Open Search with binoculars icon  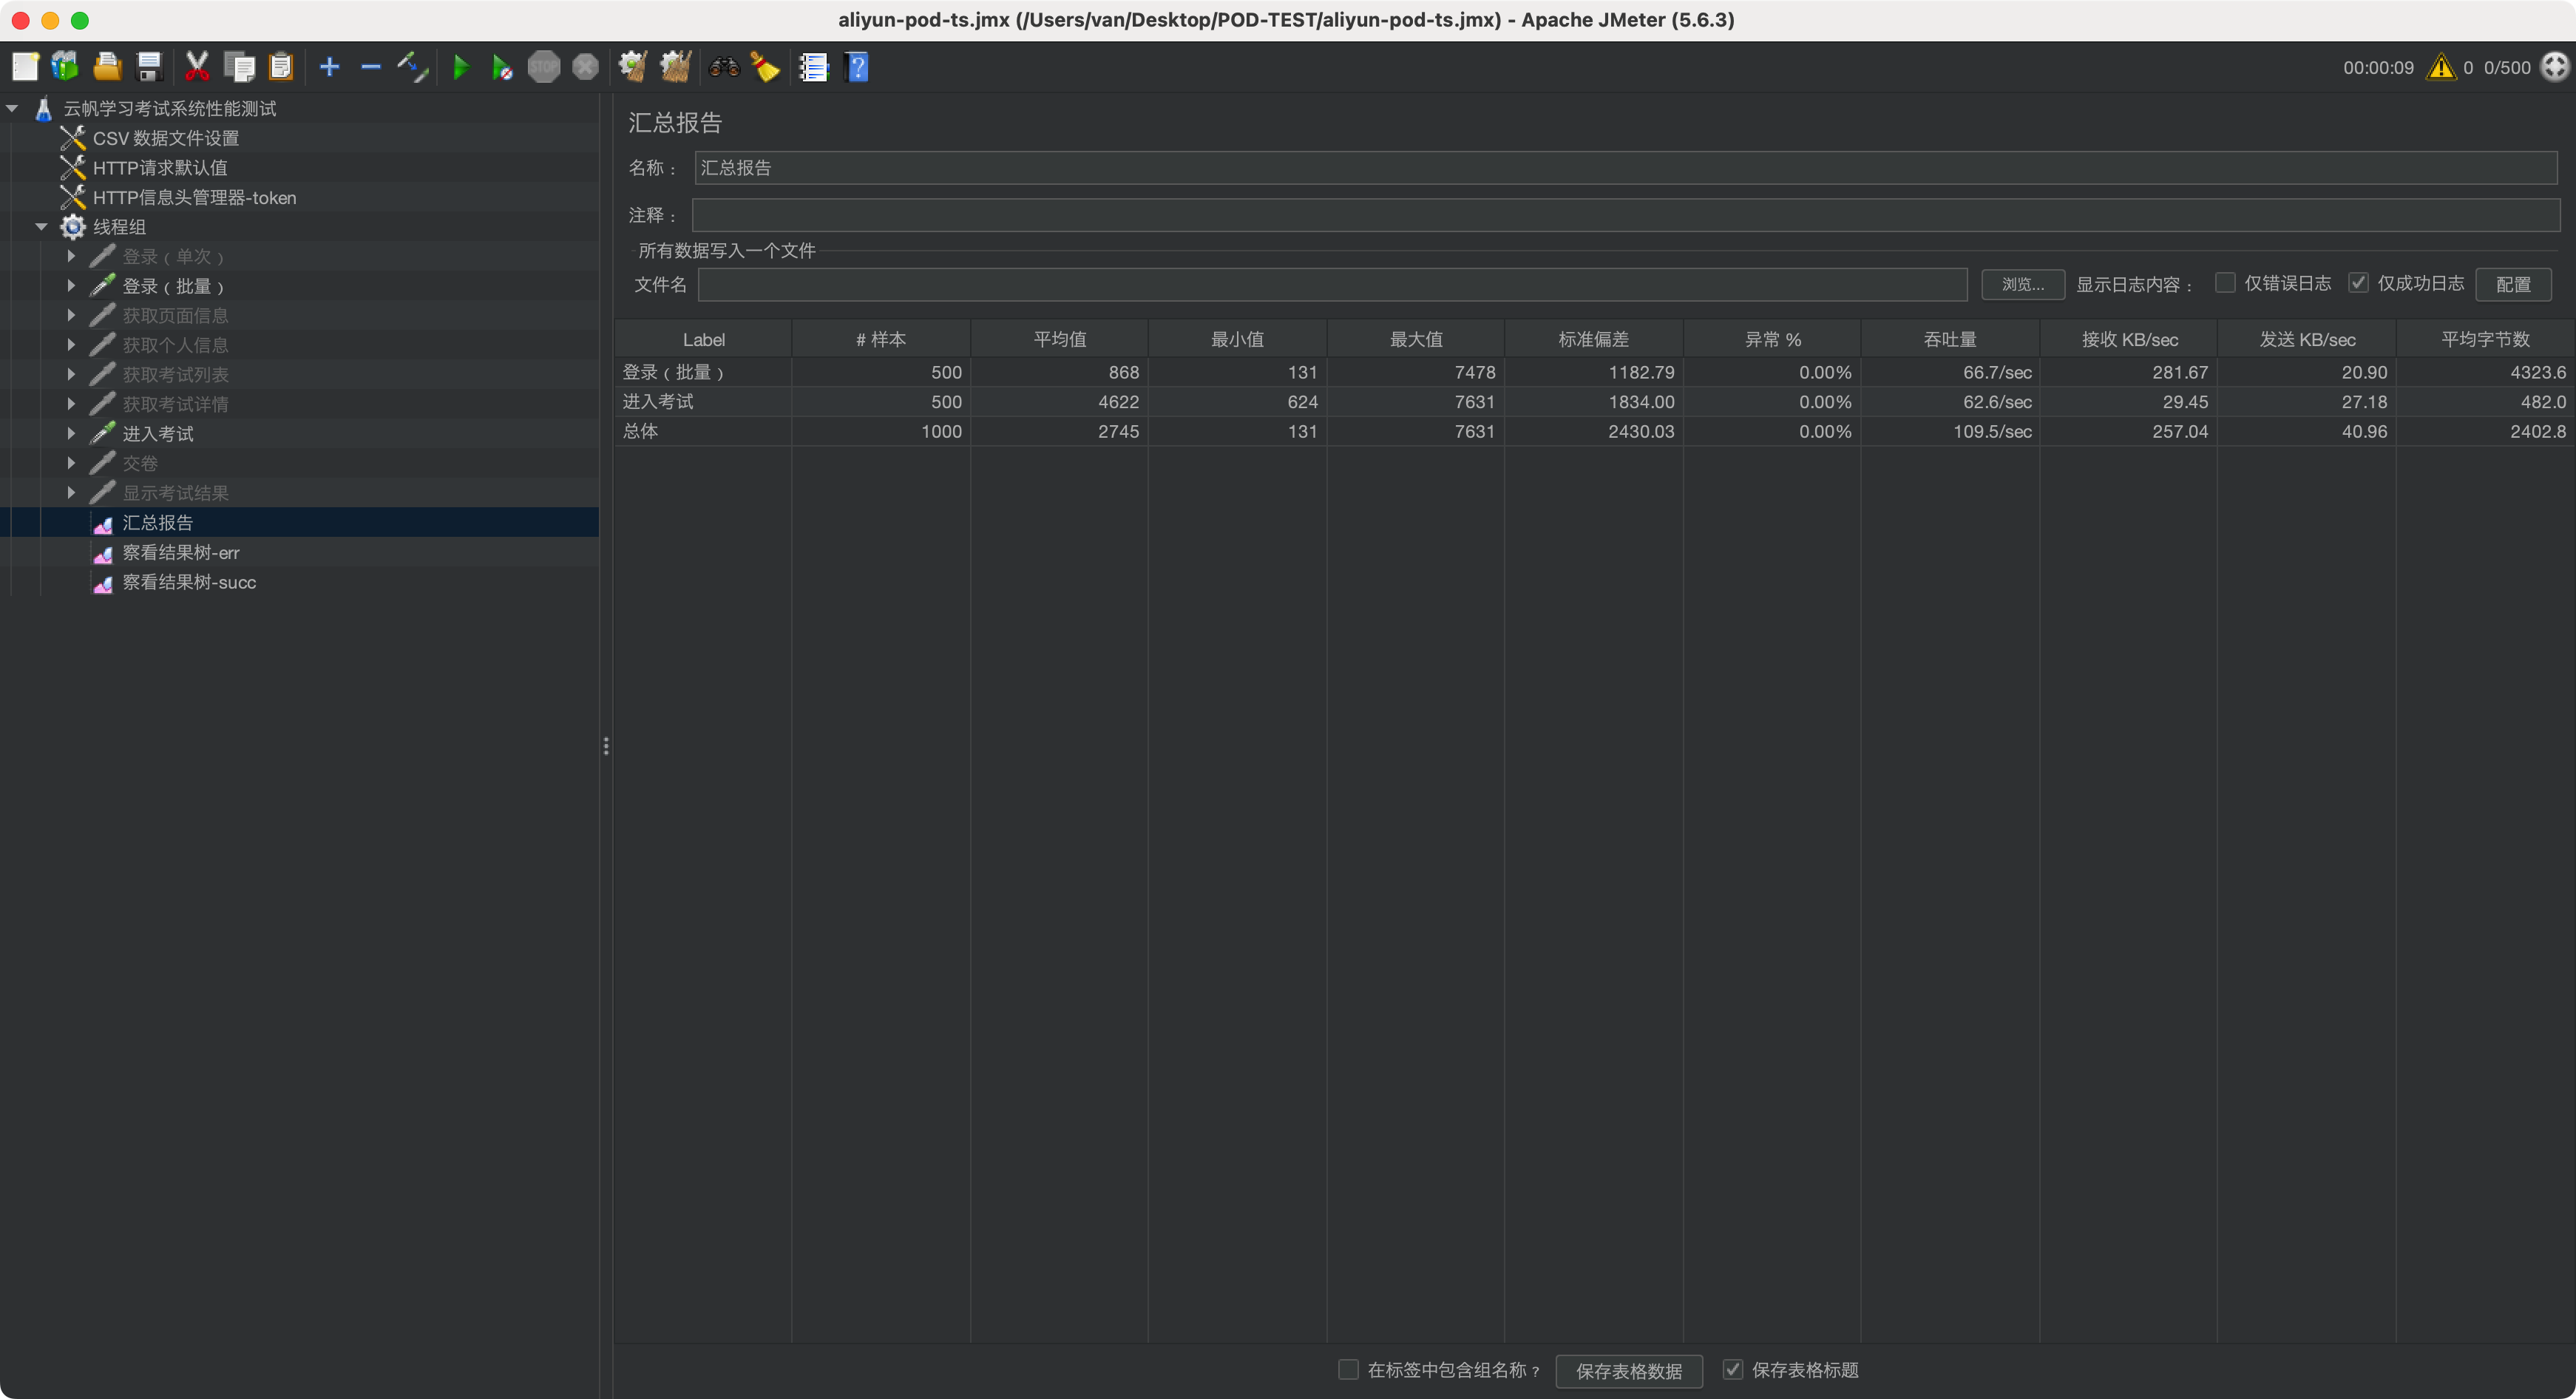pos(724,67)
